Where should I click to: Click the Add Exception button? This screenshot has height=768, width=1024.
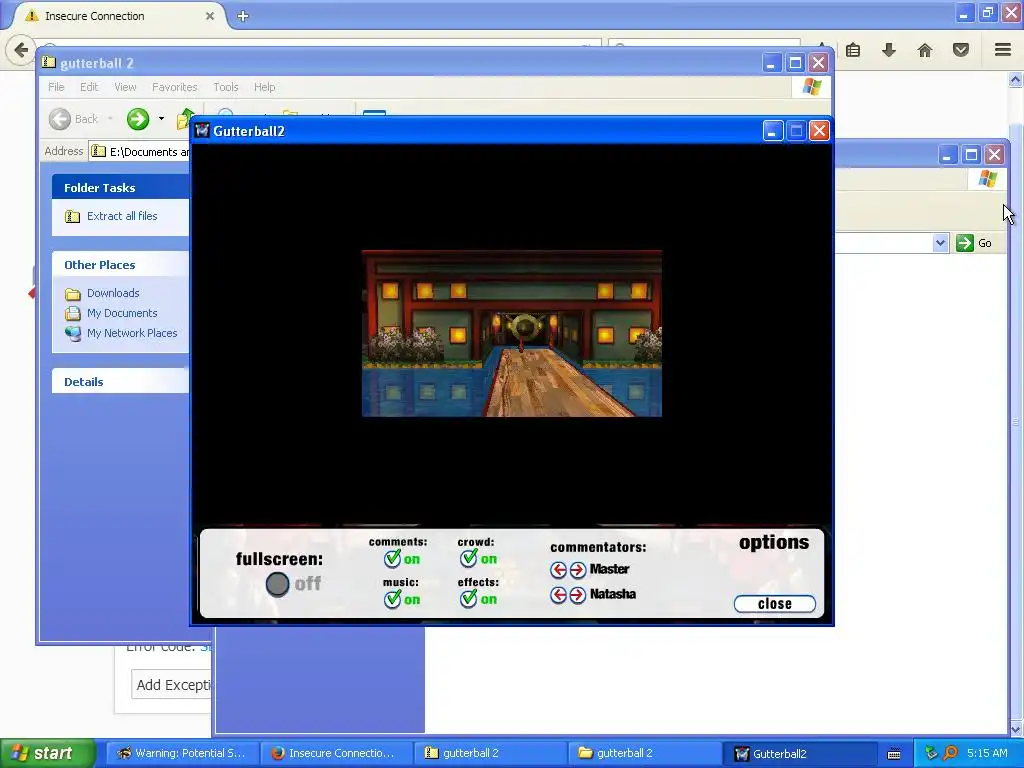click(x=173, y=684)
